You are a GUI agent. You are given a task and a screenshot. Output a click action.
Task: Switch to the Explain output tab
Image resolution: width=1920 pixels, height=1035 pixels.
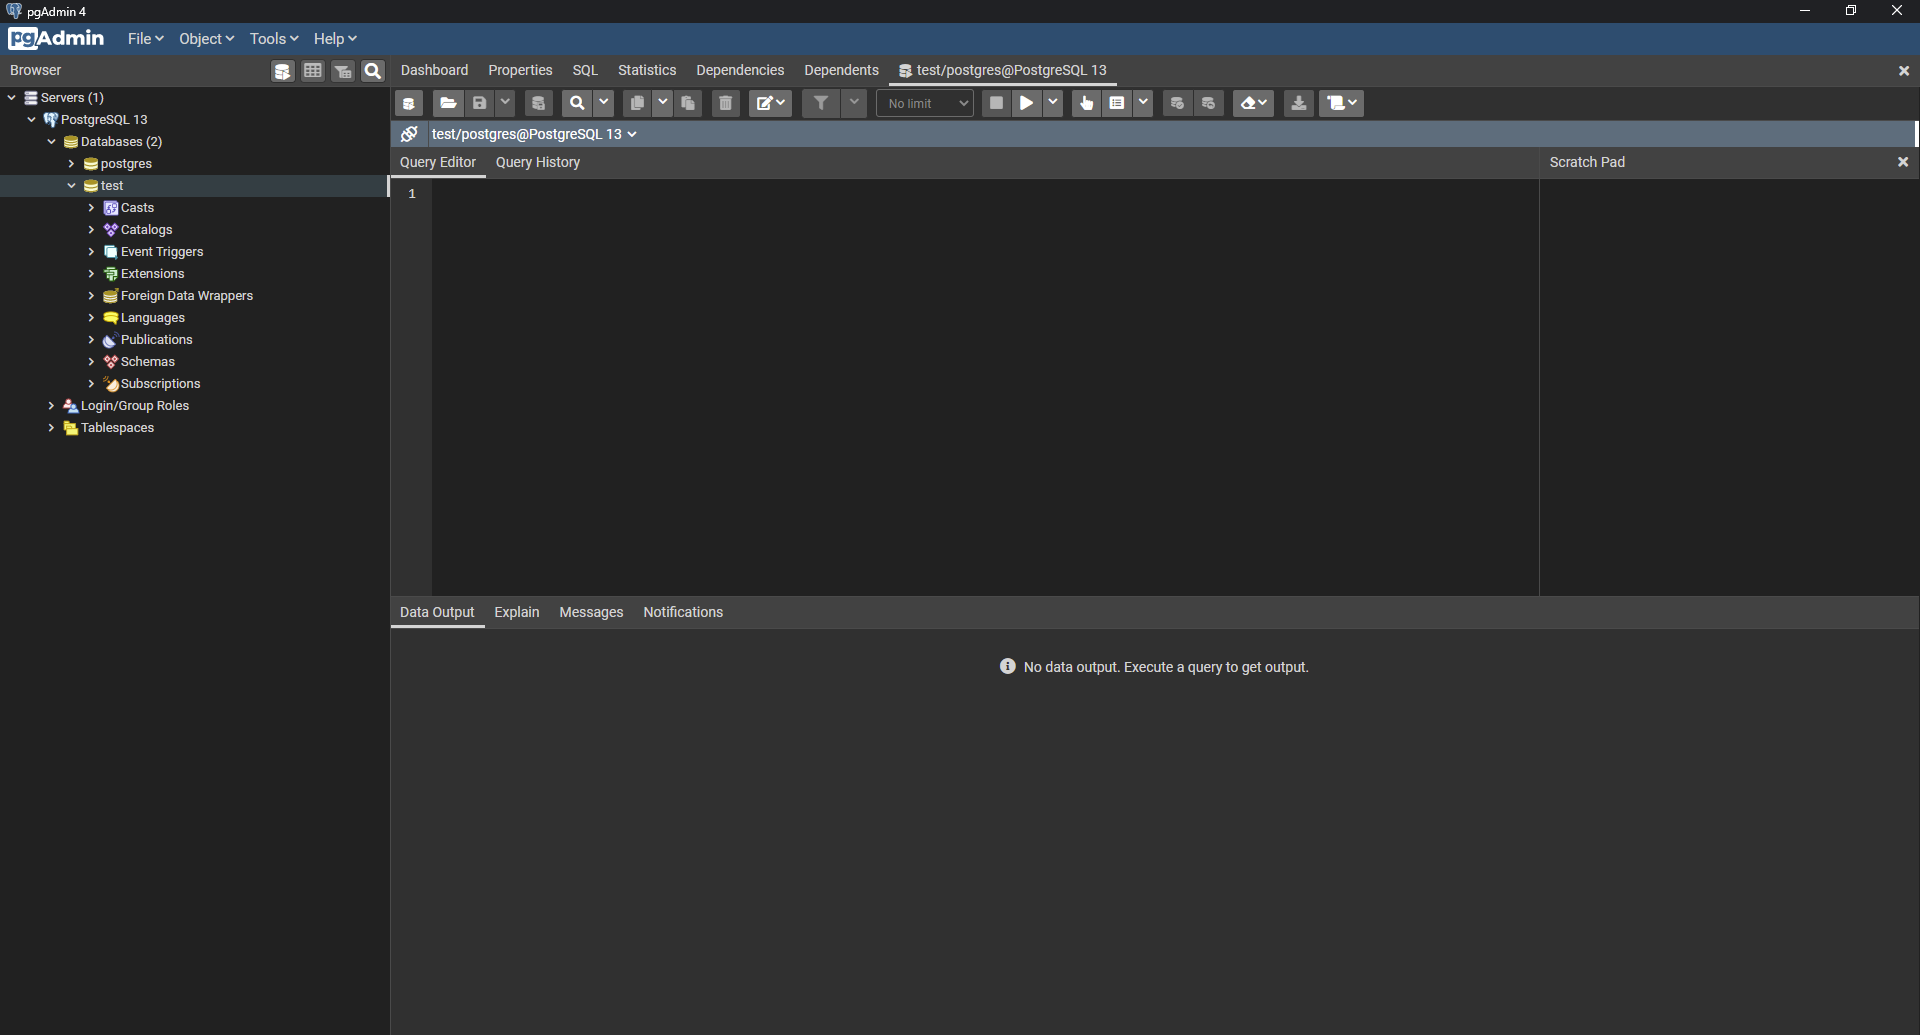click(517, 612)
